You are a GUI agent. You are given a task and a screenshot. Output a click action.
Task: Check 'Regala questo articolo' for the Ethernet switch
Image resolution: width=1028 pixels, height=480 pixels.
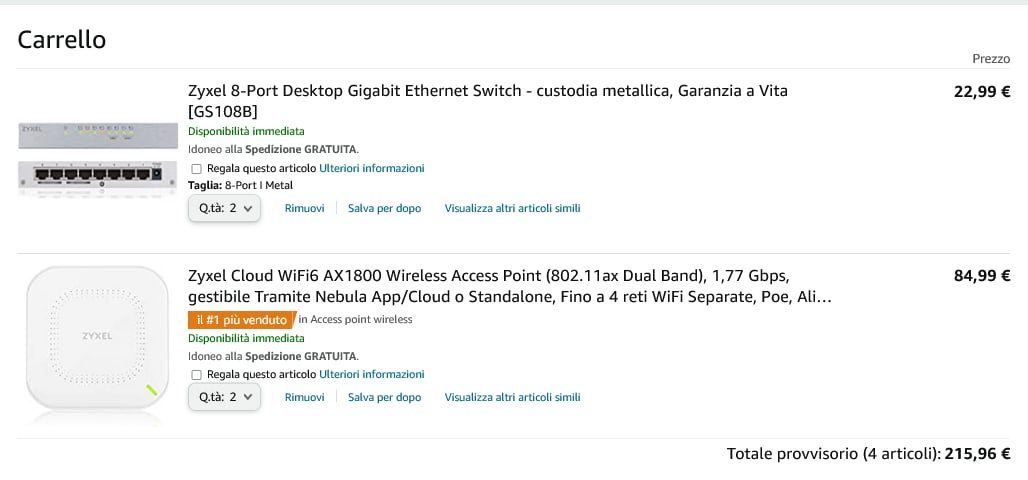pyautogui.click(x=195, y=169)
